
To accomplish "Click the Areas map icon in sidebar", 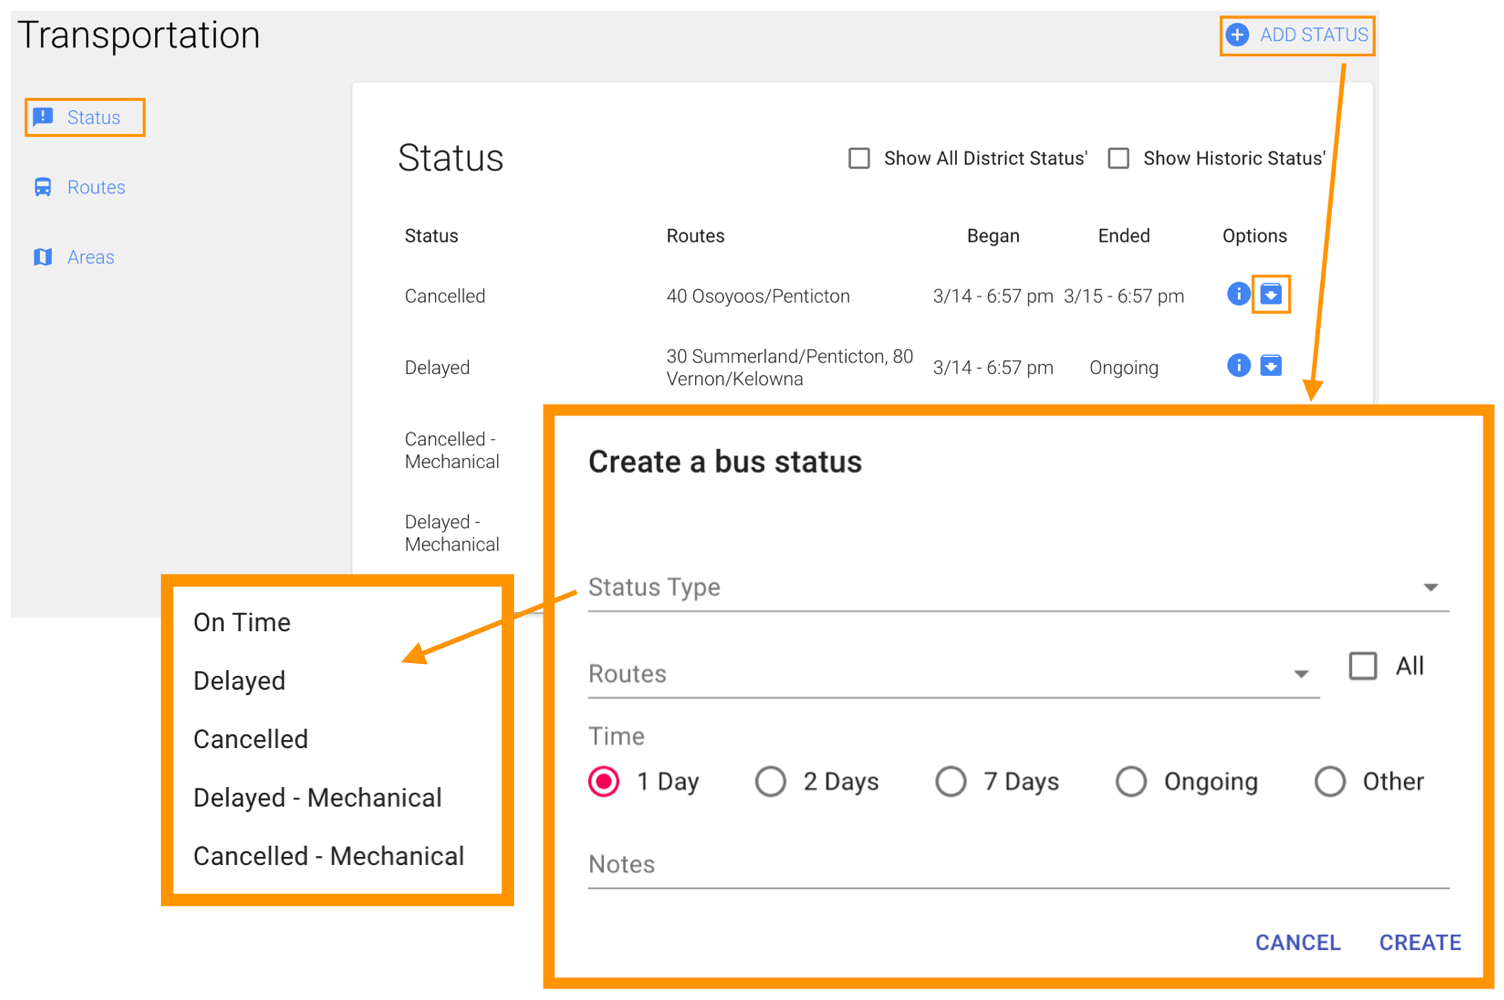I will [43, 257].
